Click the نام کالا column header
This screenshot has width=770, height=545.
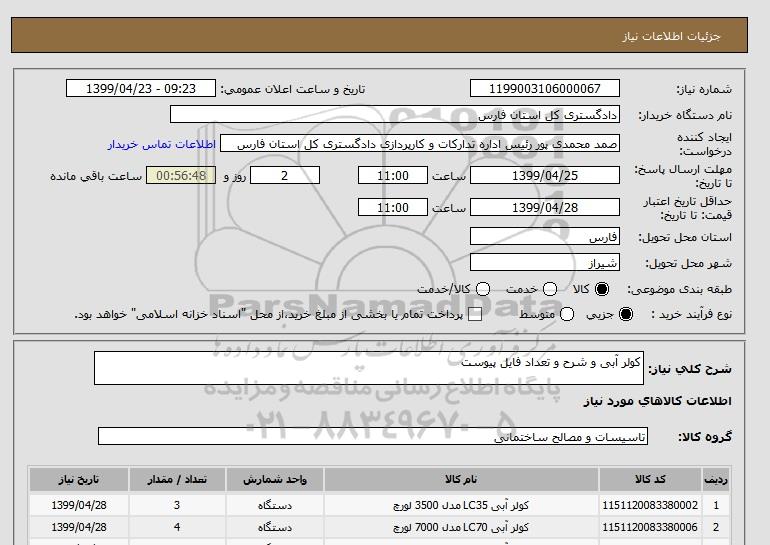pos(461,480)
